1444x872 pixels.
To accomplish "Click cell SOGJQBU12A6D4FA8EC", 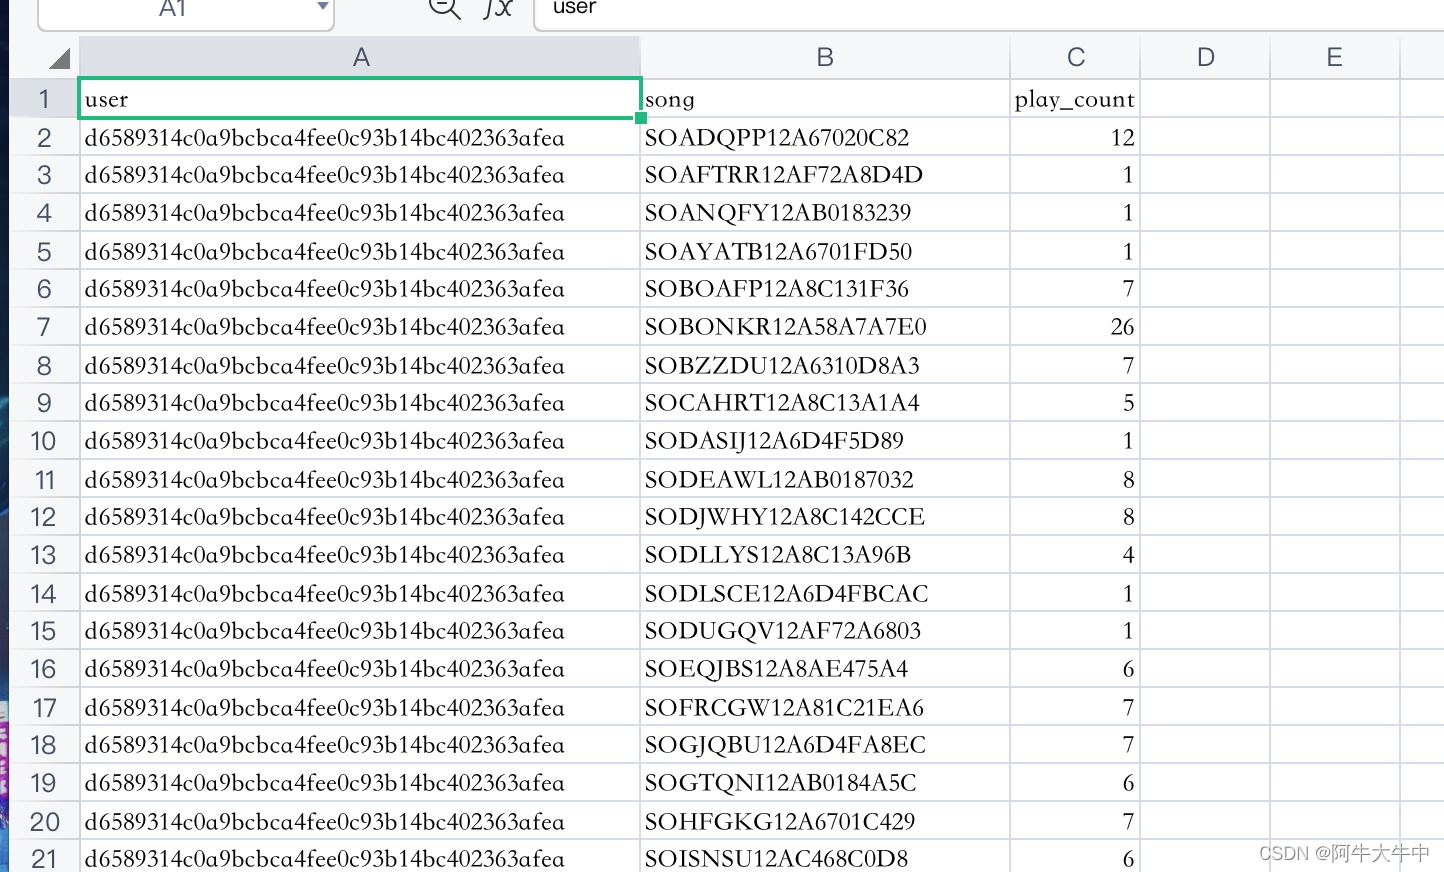I will click(x=825, y=745).
